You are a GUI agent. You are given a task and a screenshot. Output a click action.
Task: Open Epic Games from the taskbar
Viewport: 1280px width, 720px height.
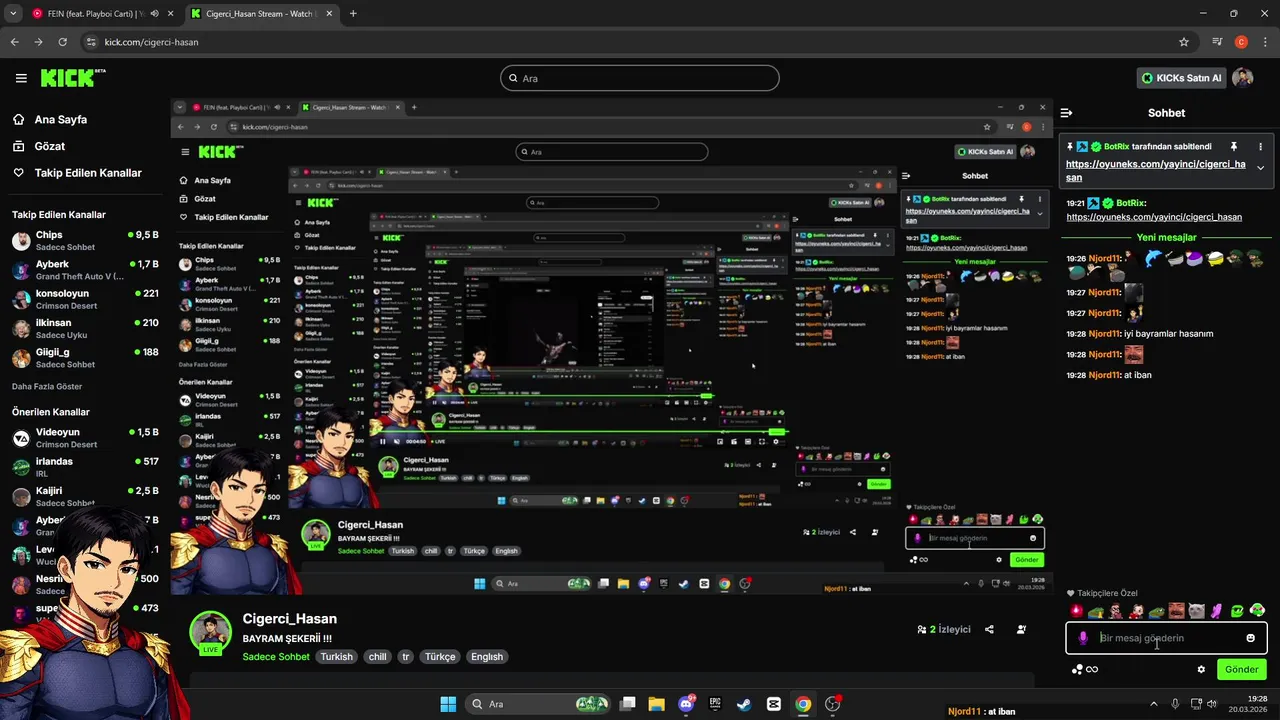pyautogui.click(x=715, y=704)
